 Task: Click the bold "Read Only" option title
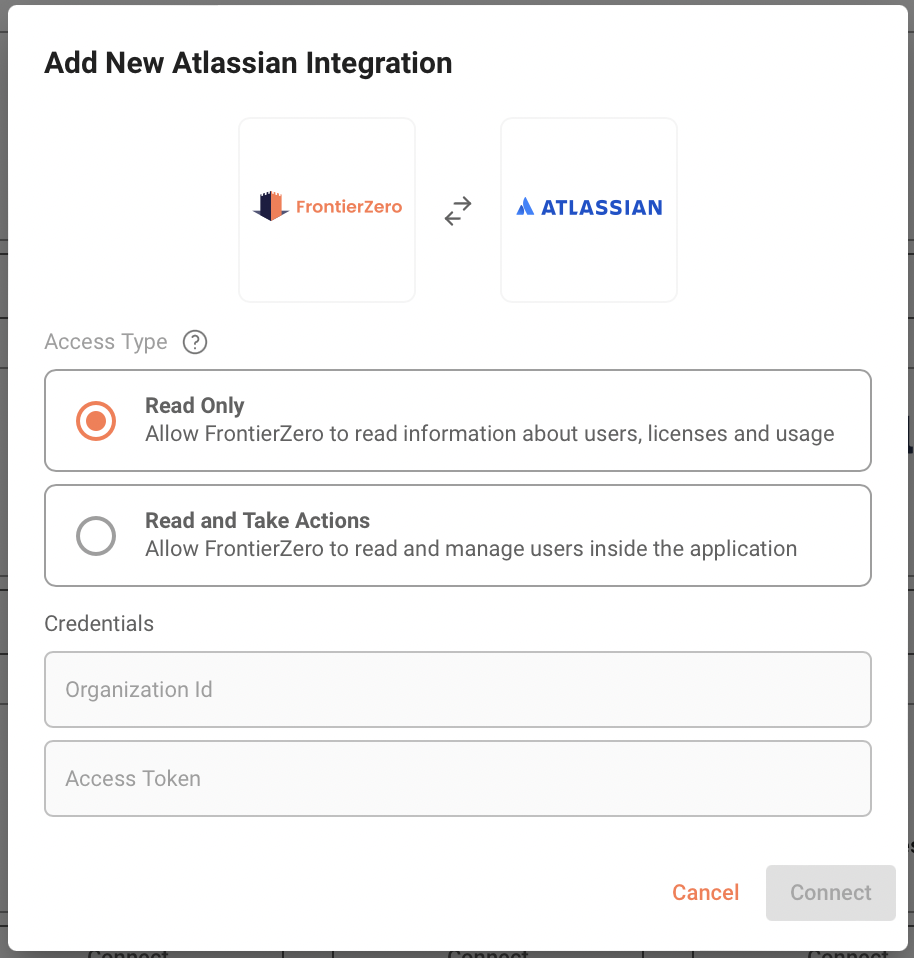[x=194, y=406]
